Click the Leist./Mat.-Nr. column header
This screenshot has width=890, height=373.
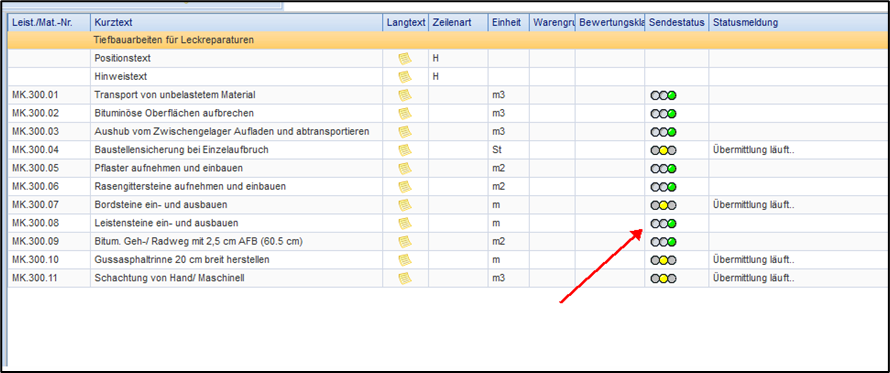(x=49, y=23)
